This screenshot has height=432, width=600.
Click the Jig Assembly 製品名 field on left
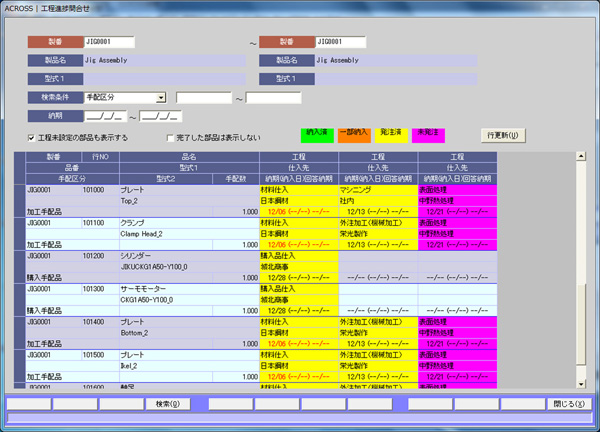tap(165, 60)
